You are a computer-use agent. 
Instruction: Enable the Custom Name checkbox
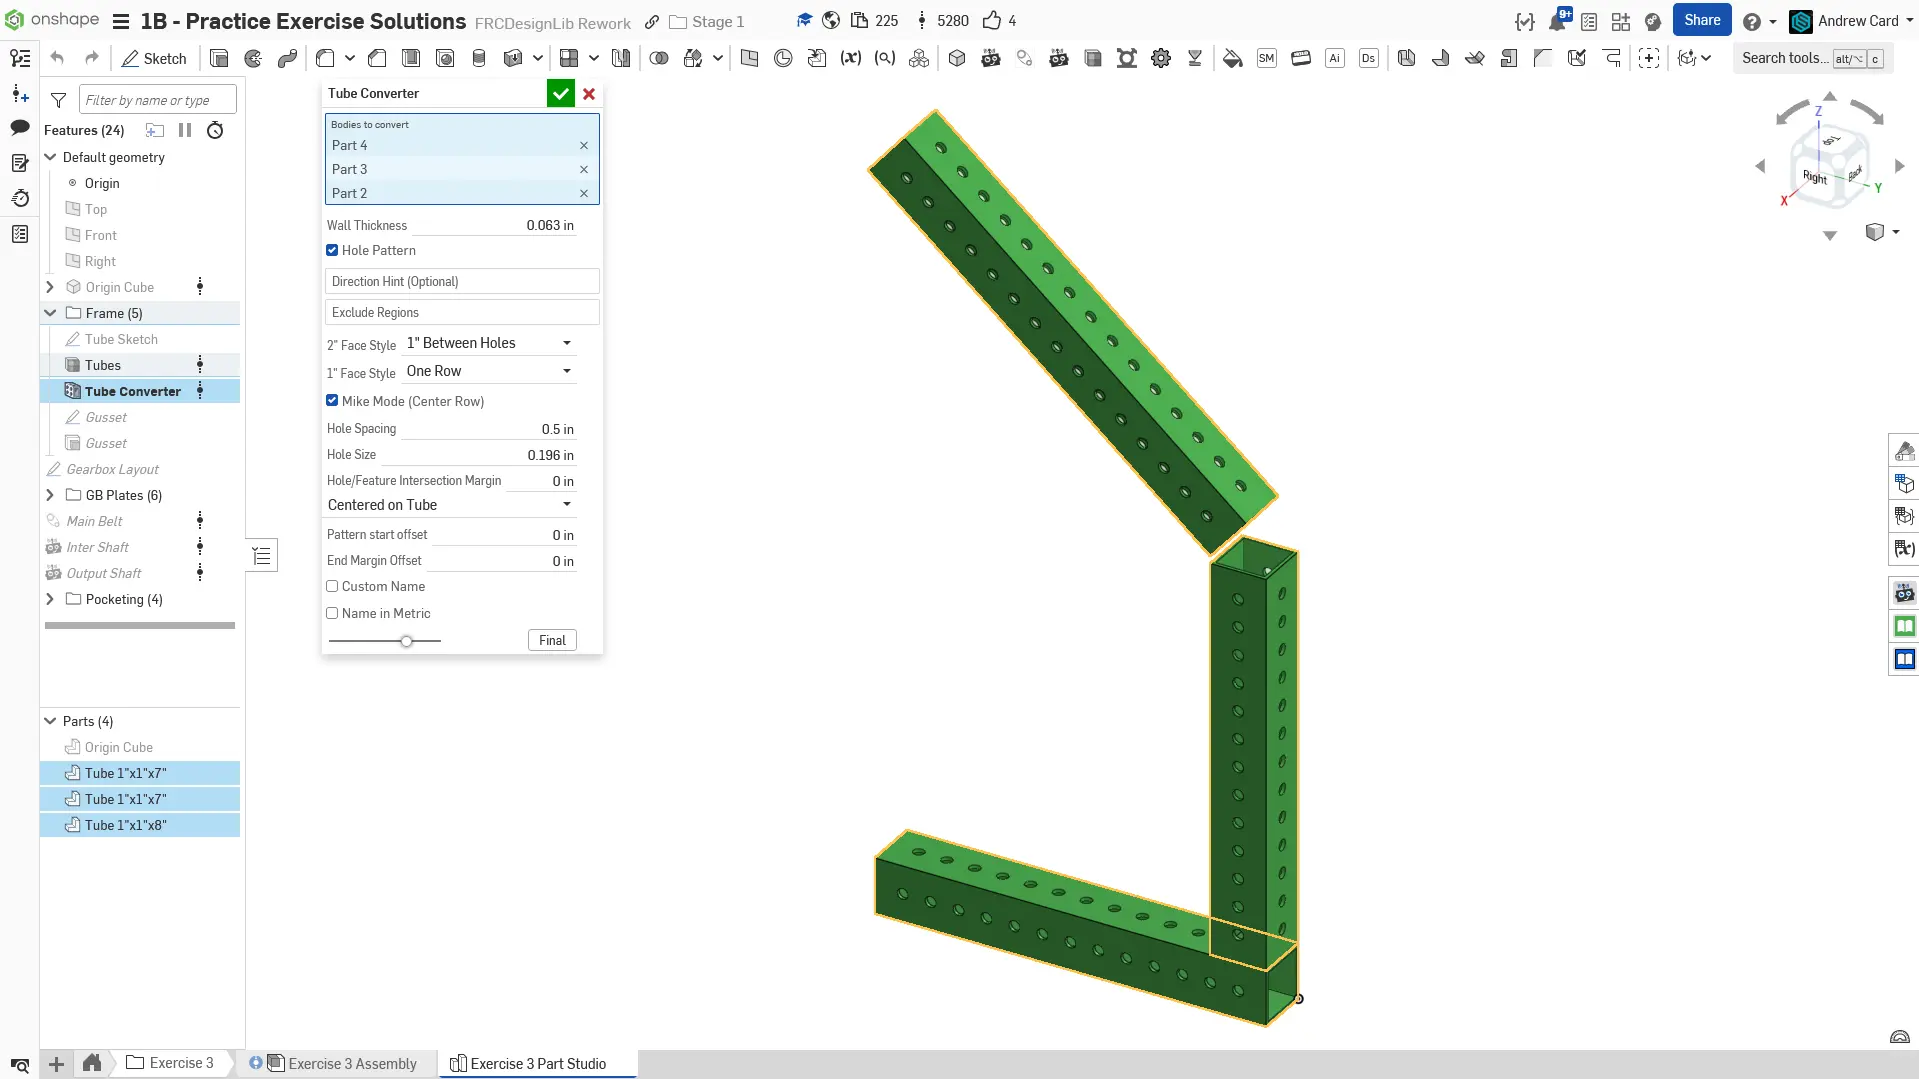tap(332, 587)
